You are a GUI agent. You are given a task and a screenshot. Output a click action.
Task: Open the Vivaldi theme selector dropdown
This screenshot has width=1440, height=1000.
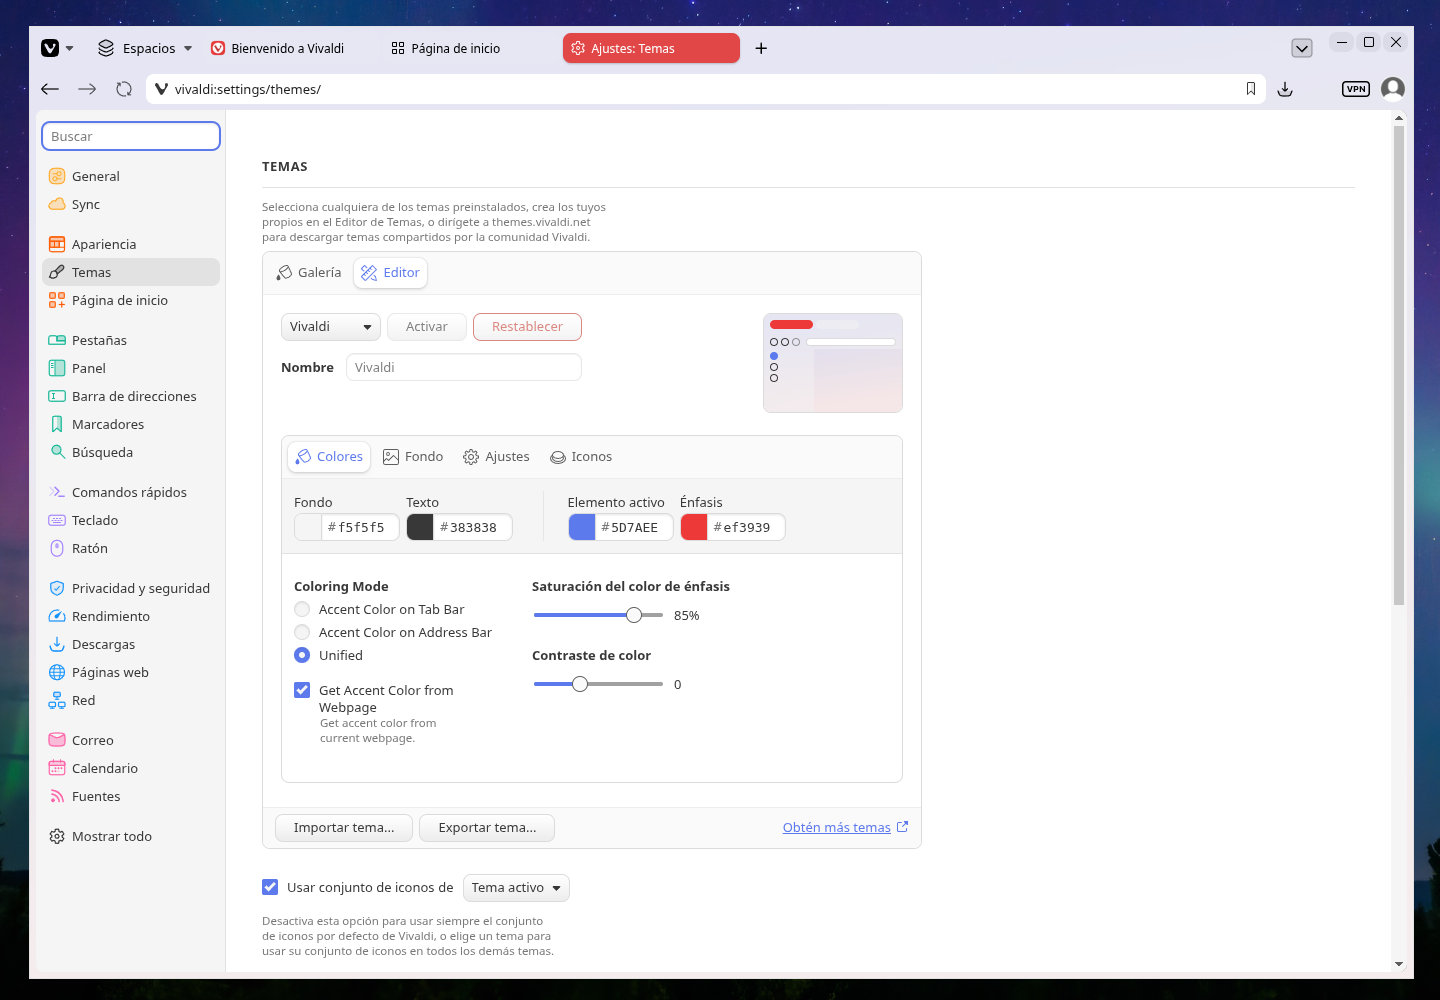point(331,327)
